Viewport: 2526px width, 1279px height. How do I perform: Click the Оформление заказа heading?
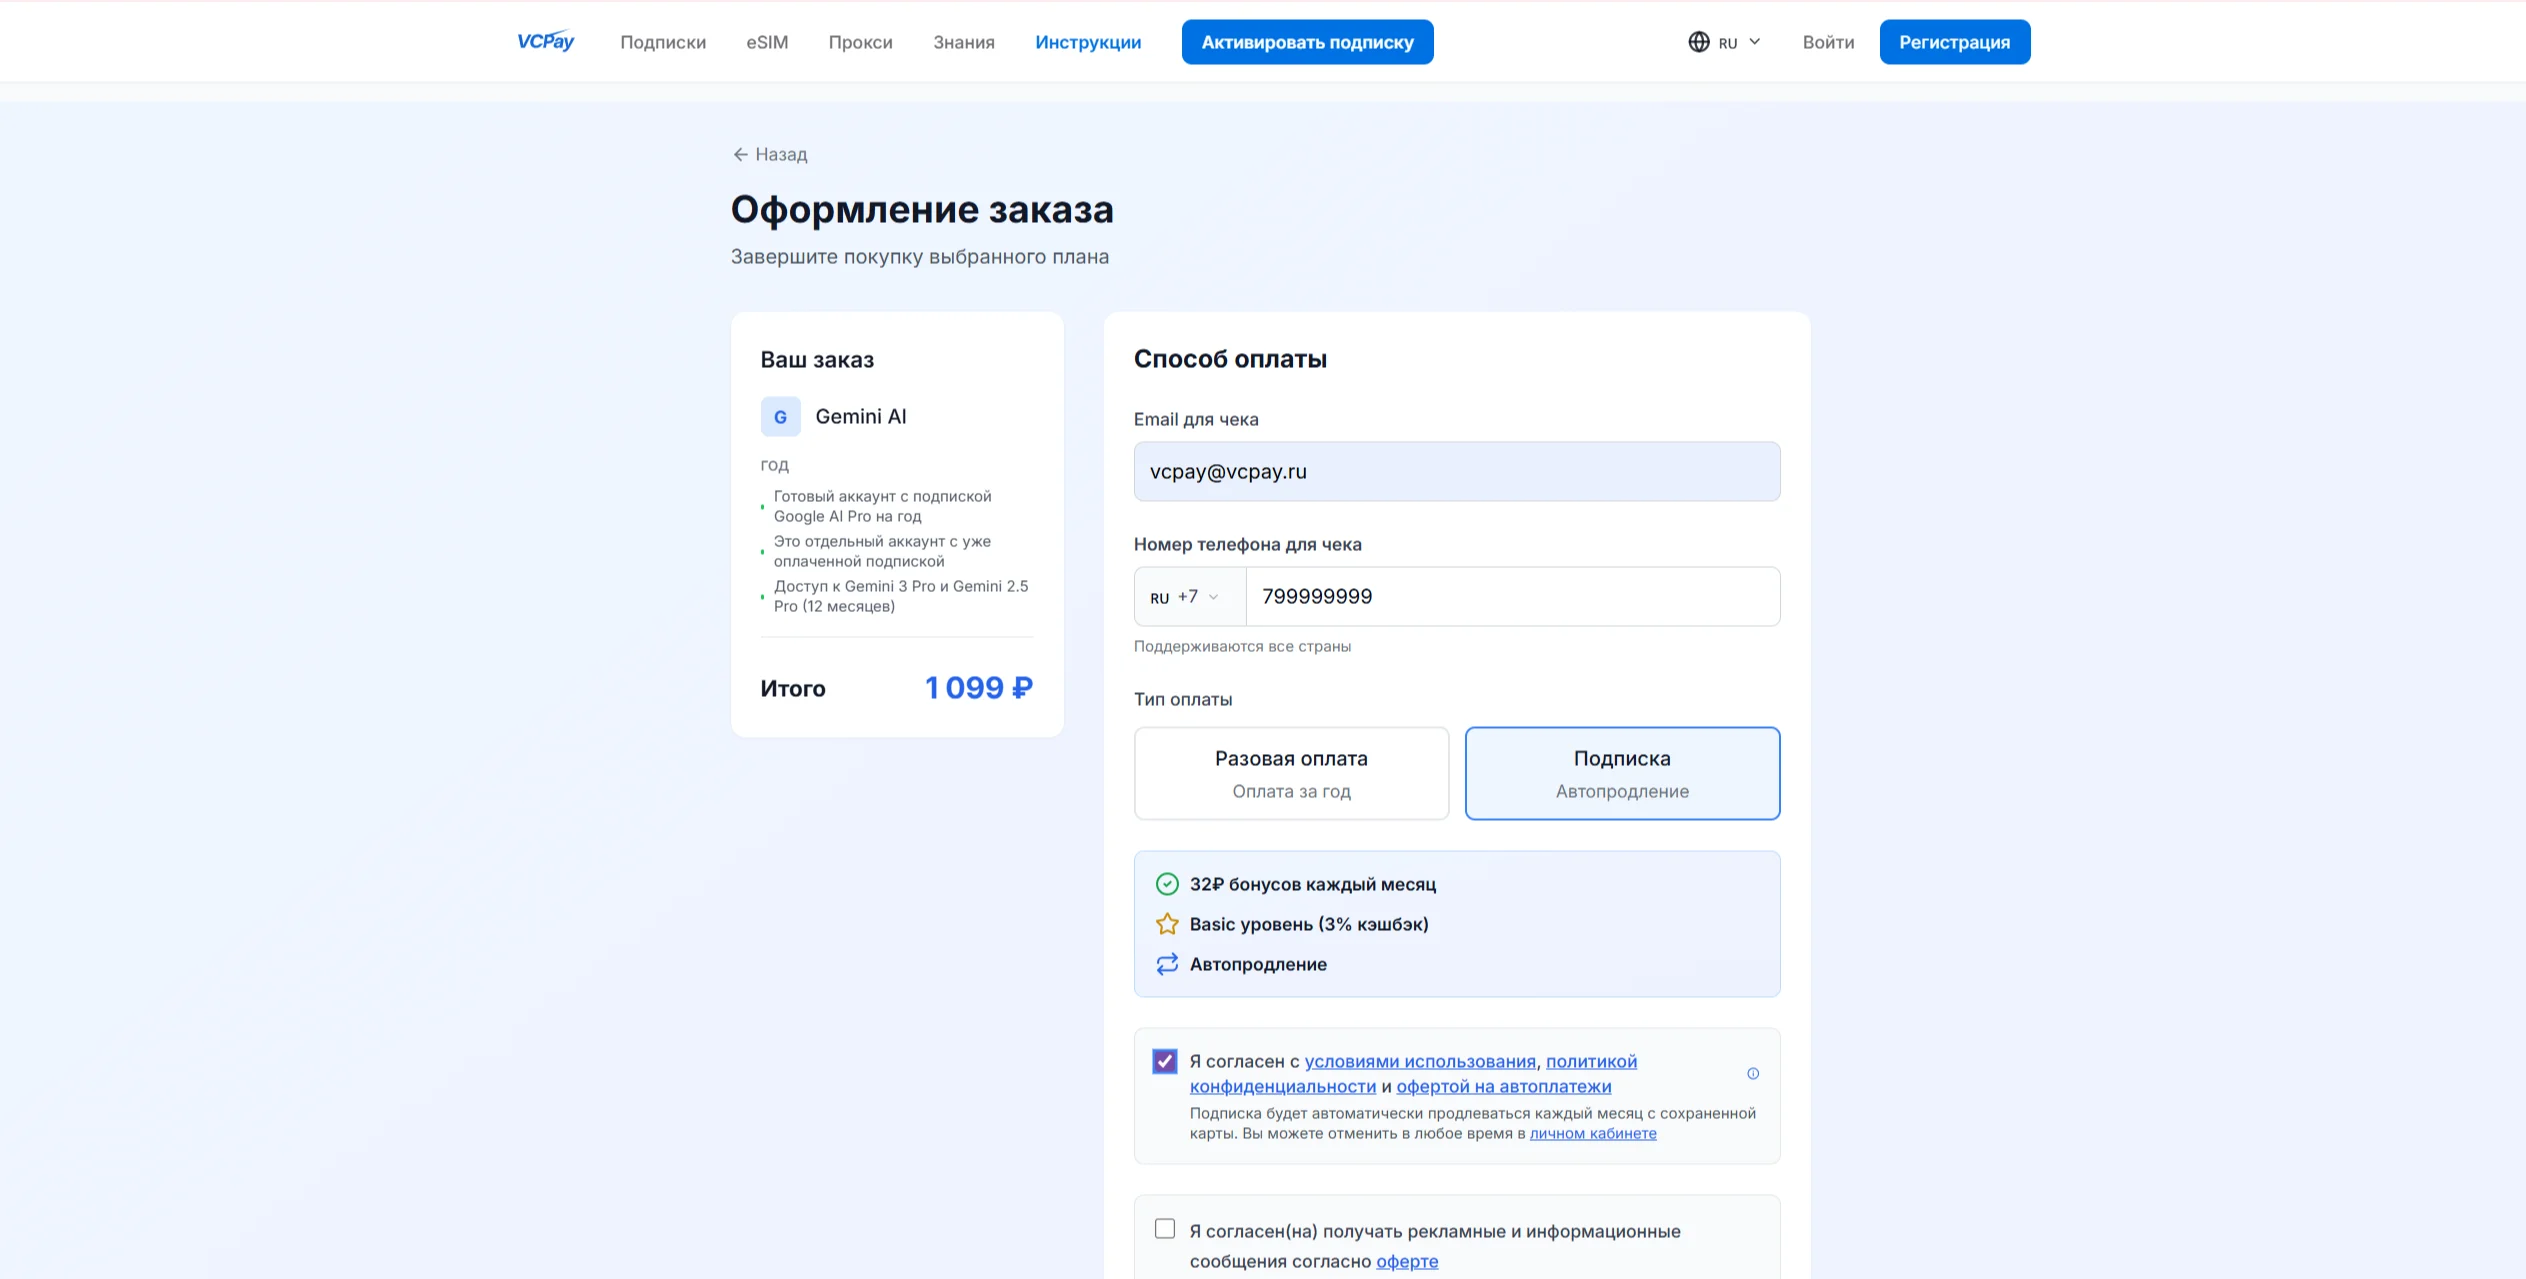click(922, 209)
